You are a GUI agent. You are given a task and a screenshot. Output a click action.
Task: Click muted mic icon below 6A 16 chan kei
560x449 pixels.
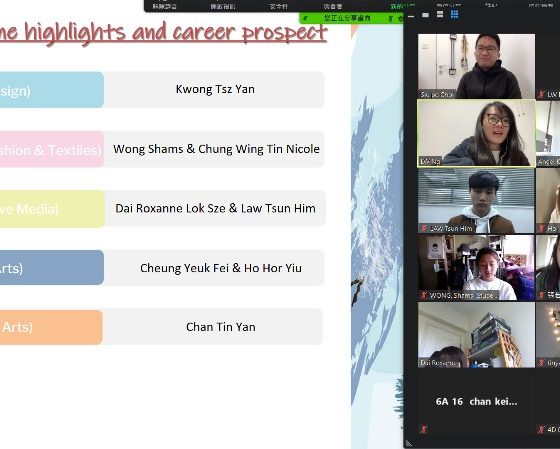pos(424,429)
